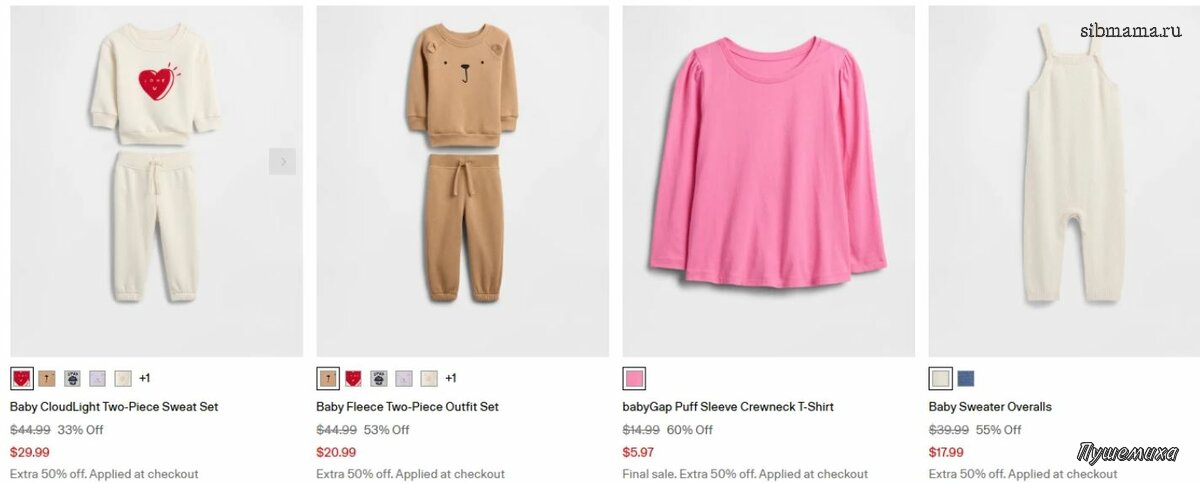This screenshot has height=483, width=1200.
Task: Open Baby CloudLight Two-Piece Sweat Set link
Action: click(x=114, y=407)
